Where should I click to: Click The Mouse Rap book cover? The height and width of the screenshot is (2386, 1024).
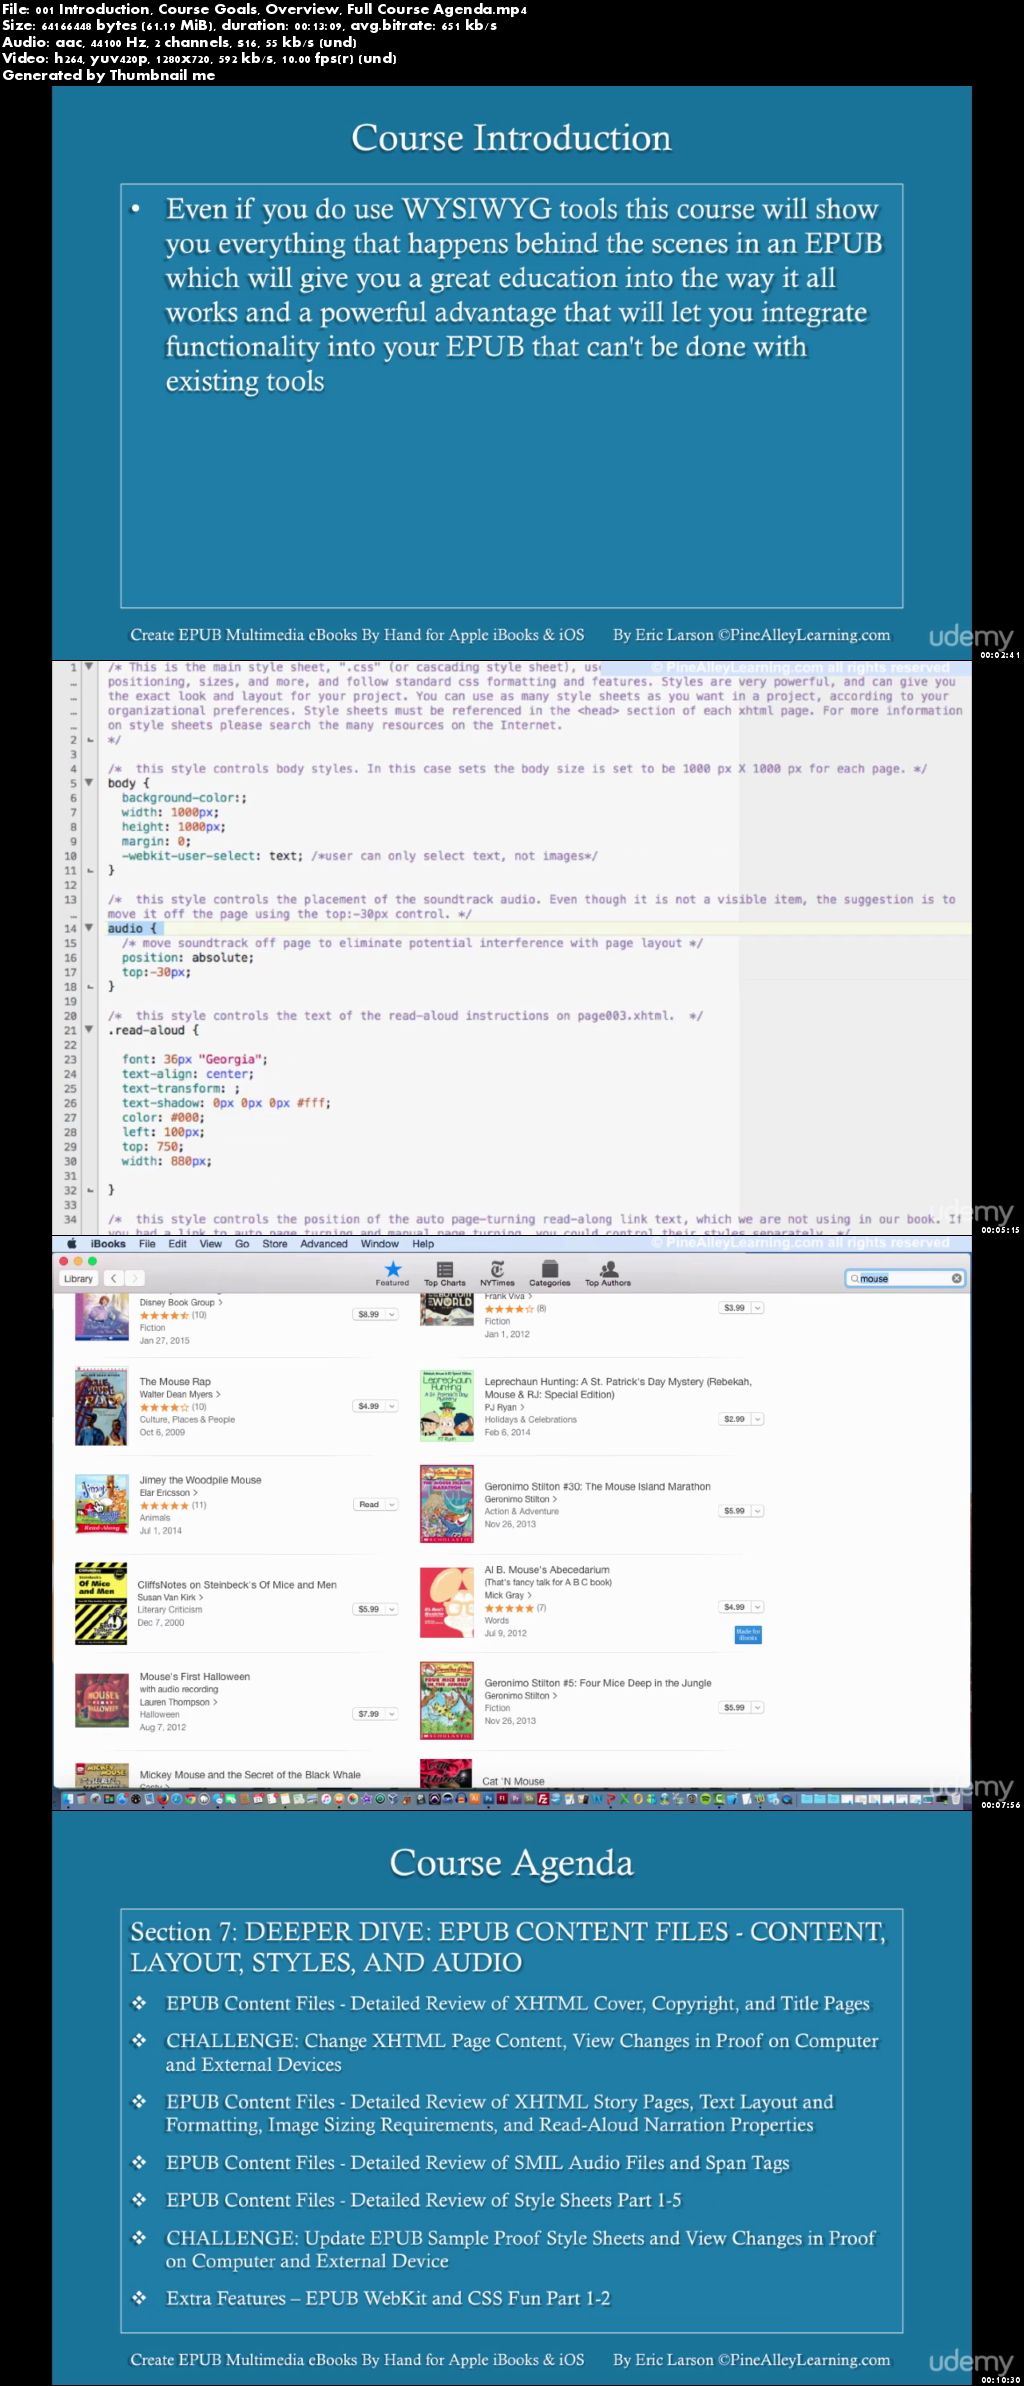[101, 1407]
